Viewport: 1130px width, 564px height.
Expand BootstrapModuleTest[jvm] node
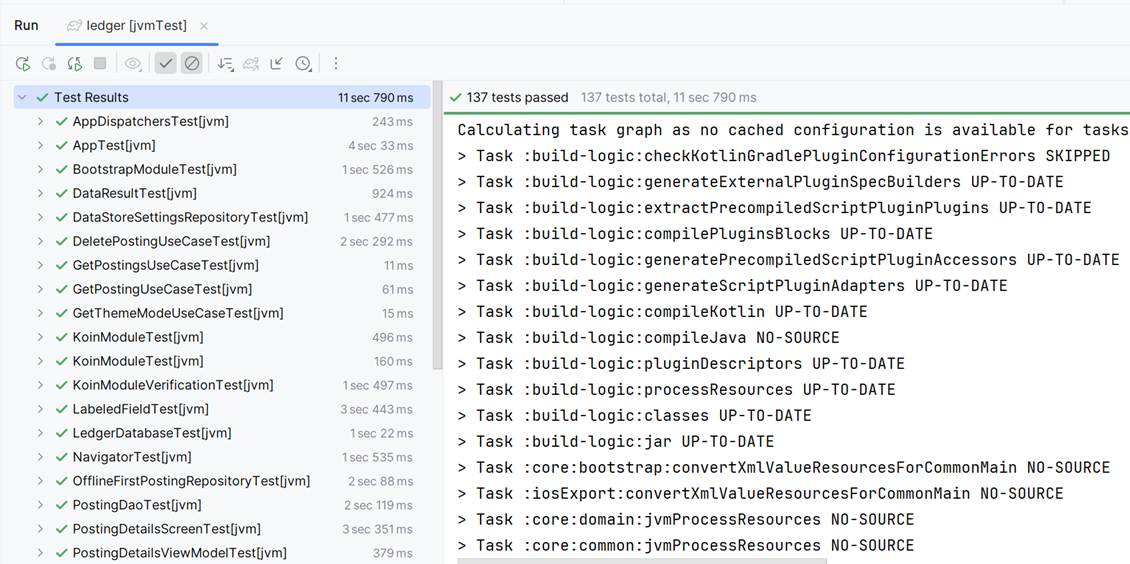[x=40, y=169]
